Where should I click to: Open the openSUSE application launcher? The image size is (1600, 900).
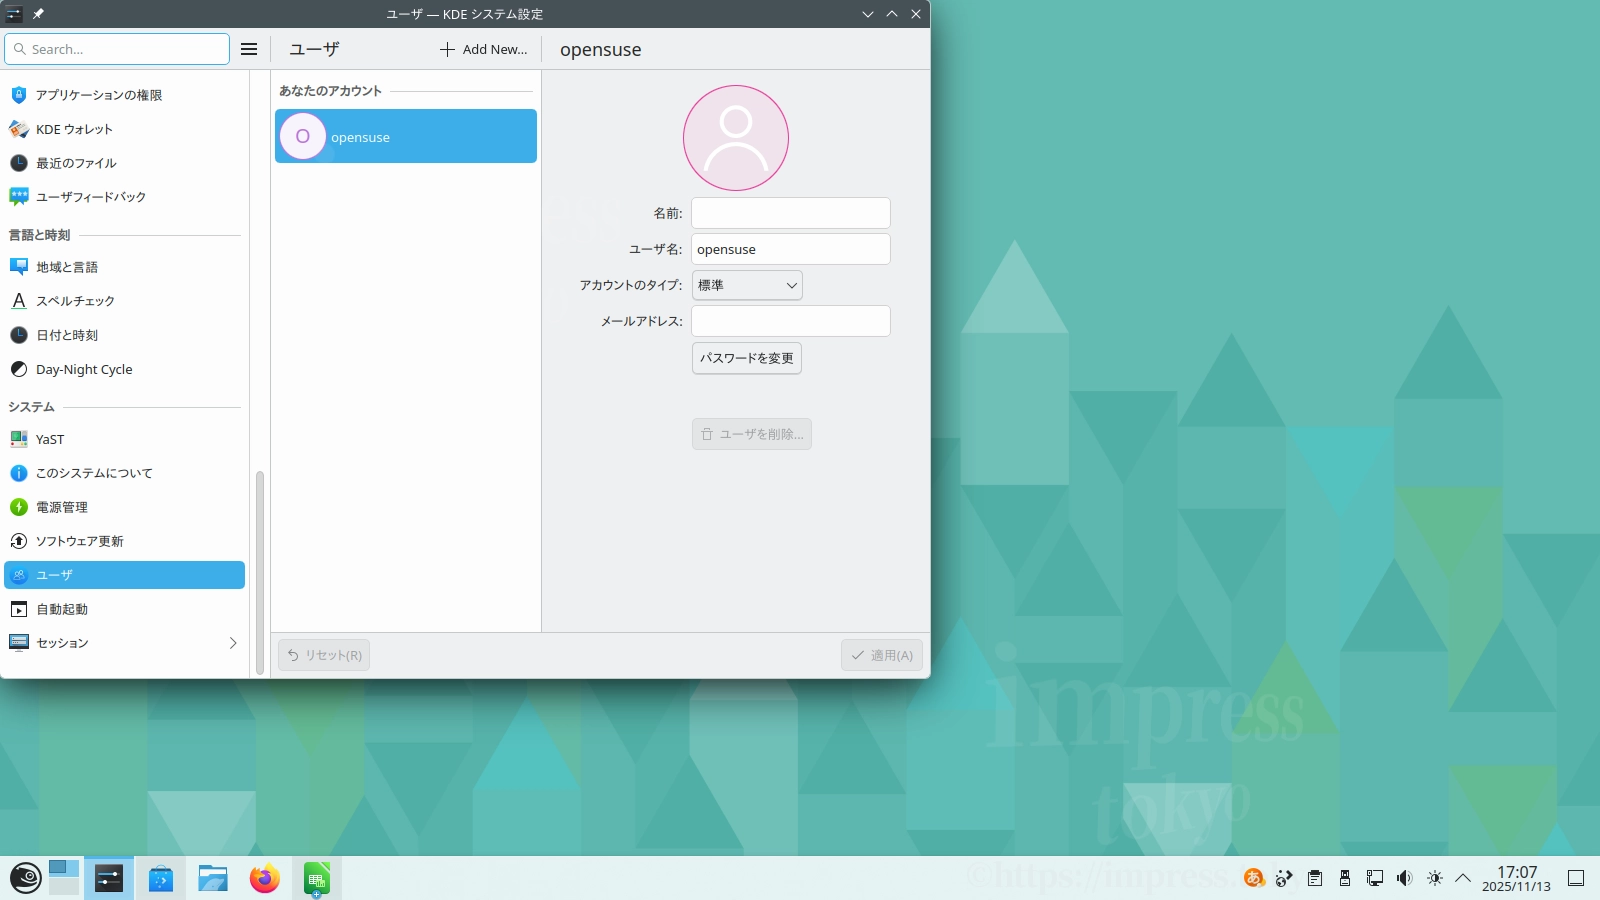tap(25, 878)
